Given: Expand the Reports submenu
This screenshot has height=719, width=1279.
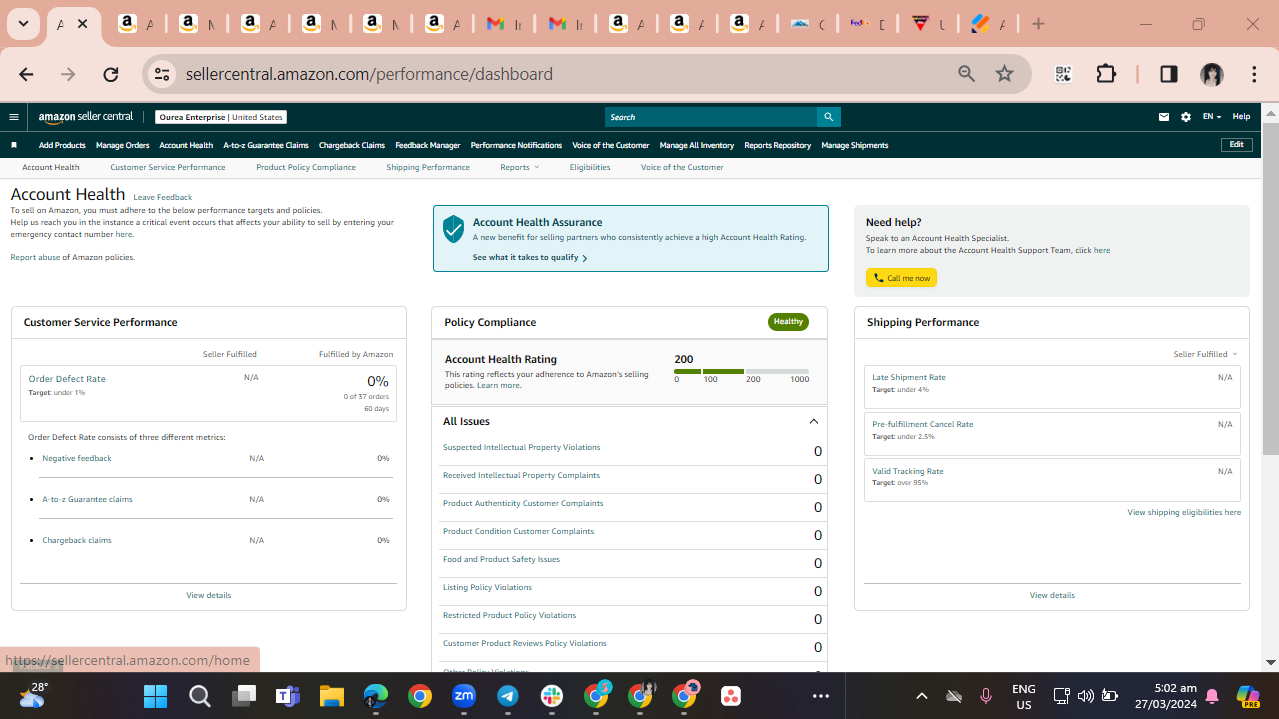Looking at the screenshot, I should 519,167.
